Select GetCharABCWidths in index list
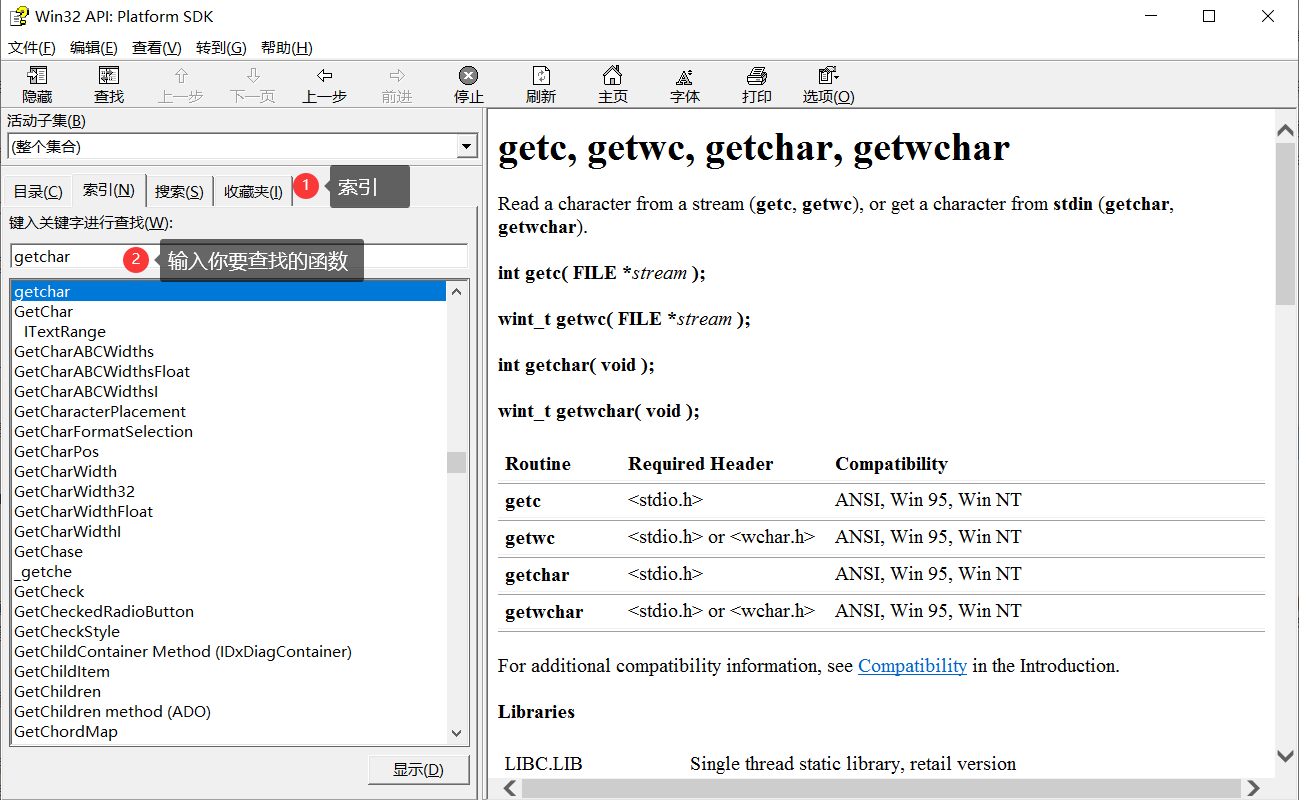The width and height of the screenshot is (1299, 800). click(84, 352)
